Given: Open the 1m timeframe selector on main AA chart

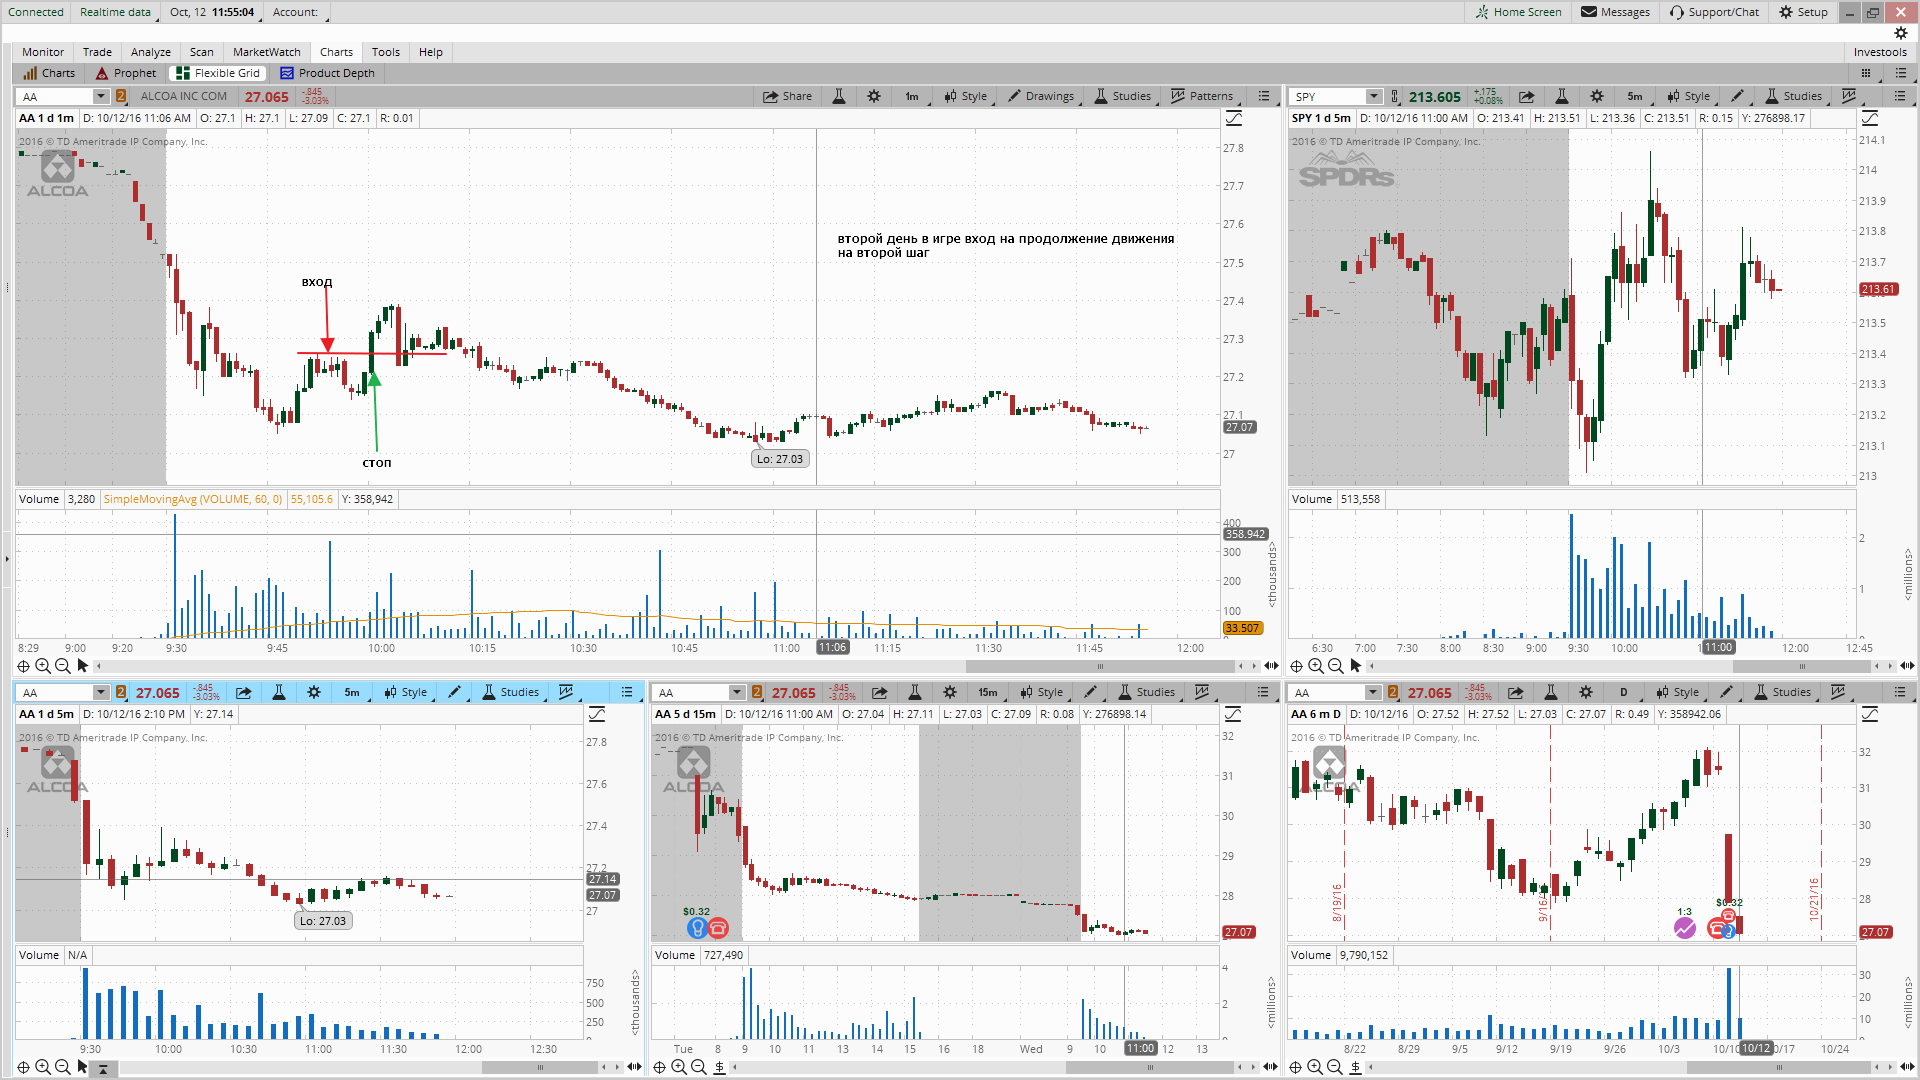Looking at the screenshot, I should (913, 96).
